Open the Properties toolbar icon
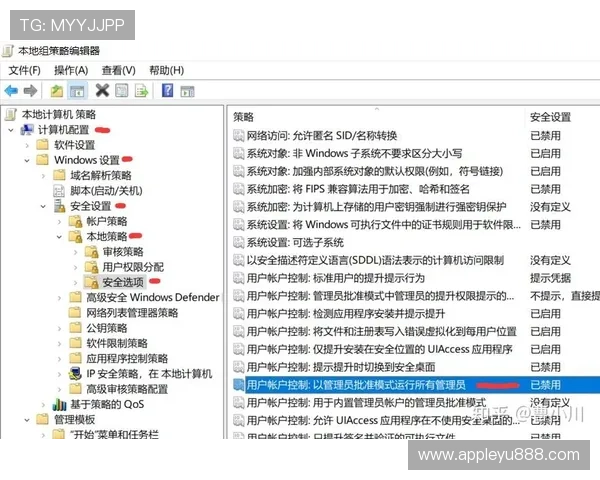Viewport: 600px width, 480px height. pos(122,91)
